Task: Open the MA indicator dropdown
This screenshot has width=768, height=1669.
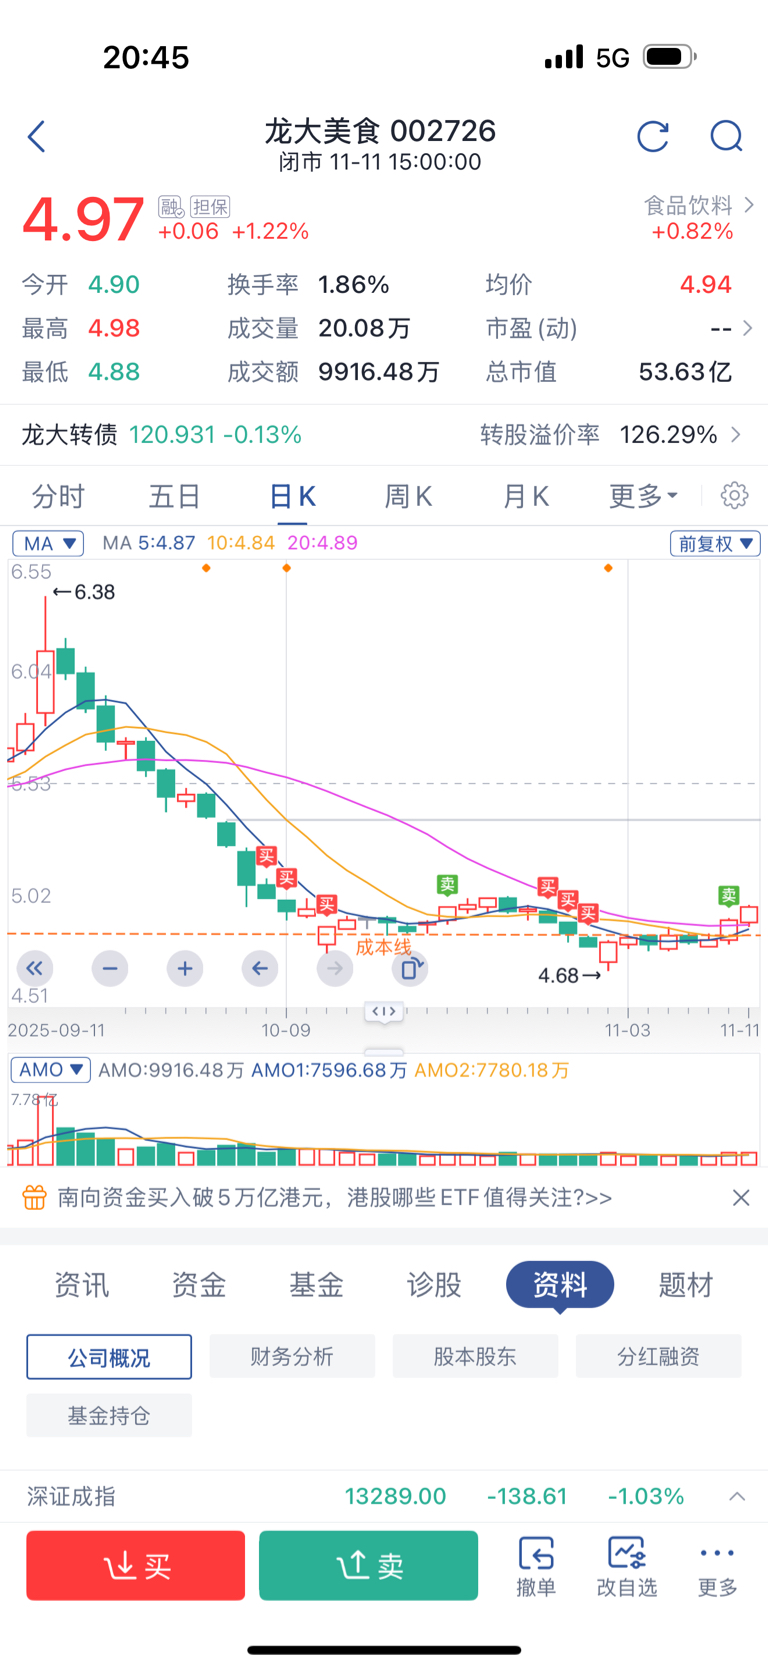Action: point(48,543)
